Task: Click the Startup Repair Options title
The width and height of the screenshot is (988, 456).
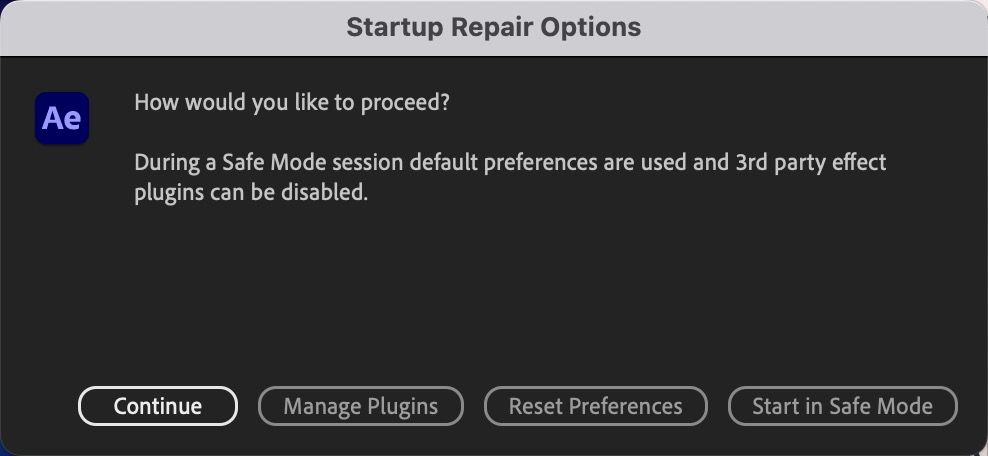Action: pyautogui.click(x=494, y=27)
